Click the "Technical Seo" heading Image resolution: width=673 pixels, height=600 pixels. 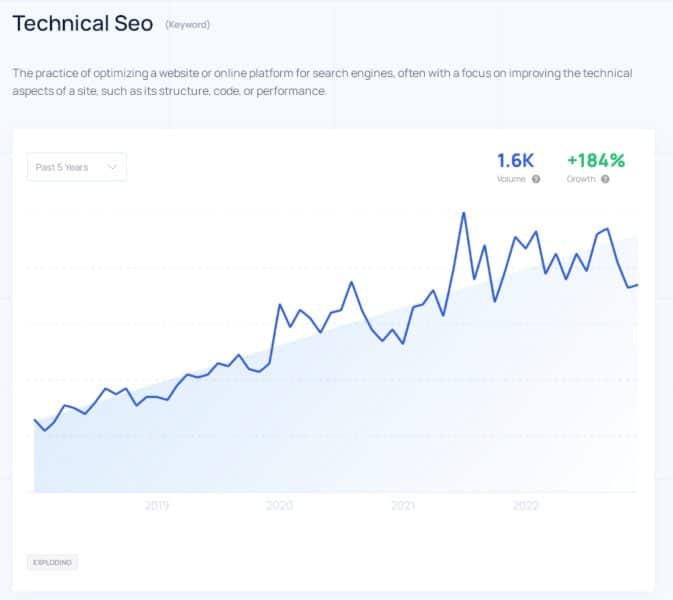point(82,23)
